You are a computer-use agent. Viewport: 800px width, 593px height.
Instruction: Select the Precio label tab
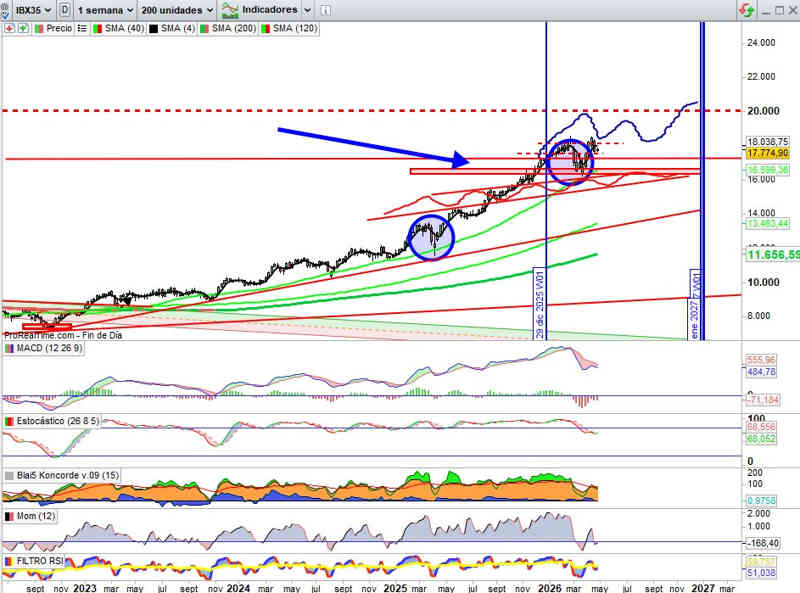pyautogui.click(x=54, y=28)
